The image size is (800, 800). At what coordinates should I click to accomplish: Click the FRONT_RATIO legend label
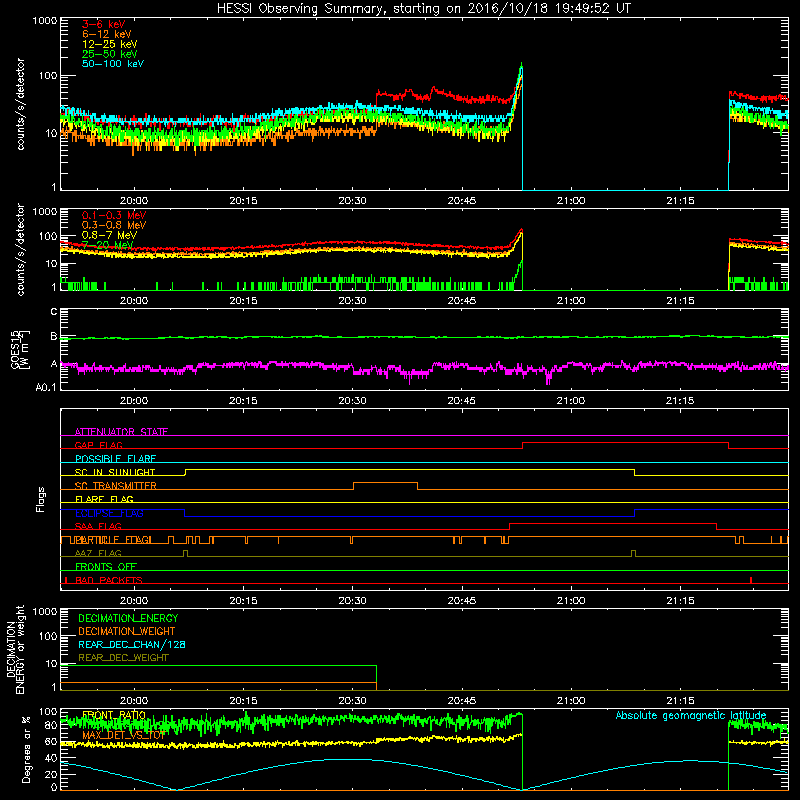(114, 715)
